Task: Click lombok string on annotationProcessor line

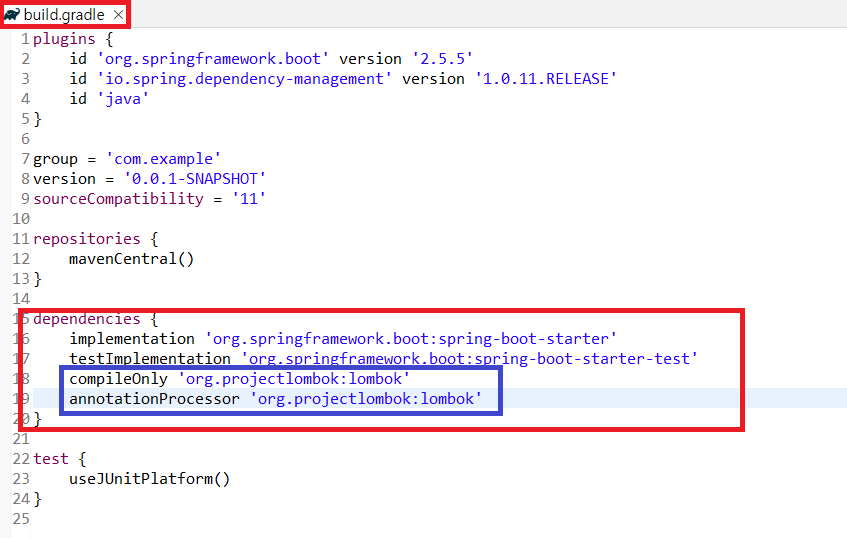Action: point(366,399)
